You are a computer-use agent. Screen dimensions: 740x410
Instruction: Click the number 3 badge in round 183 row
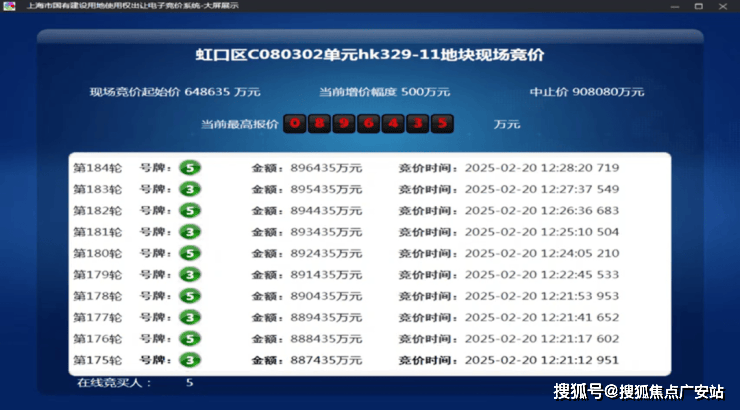pyautogui.click(x=190, y=189)
